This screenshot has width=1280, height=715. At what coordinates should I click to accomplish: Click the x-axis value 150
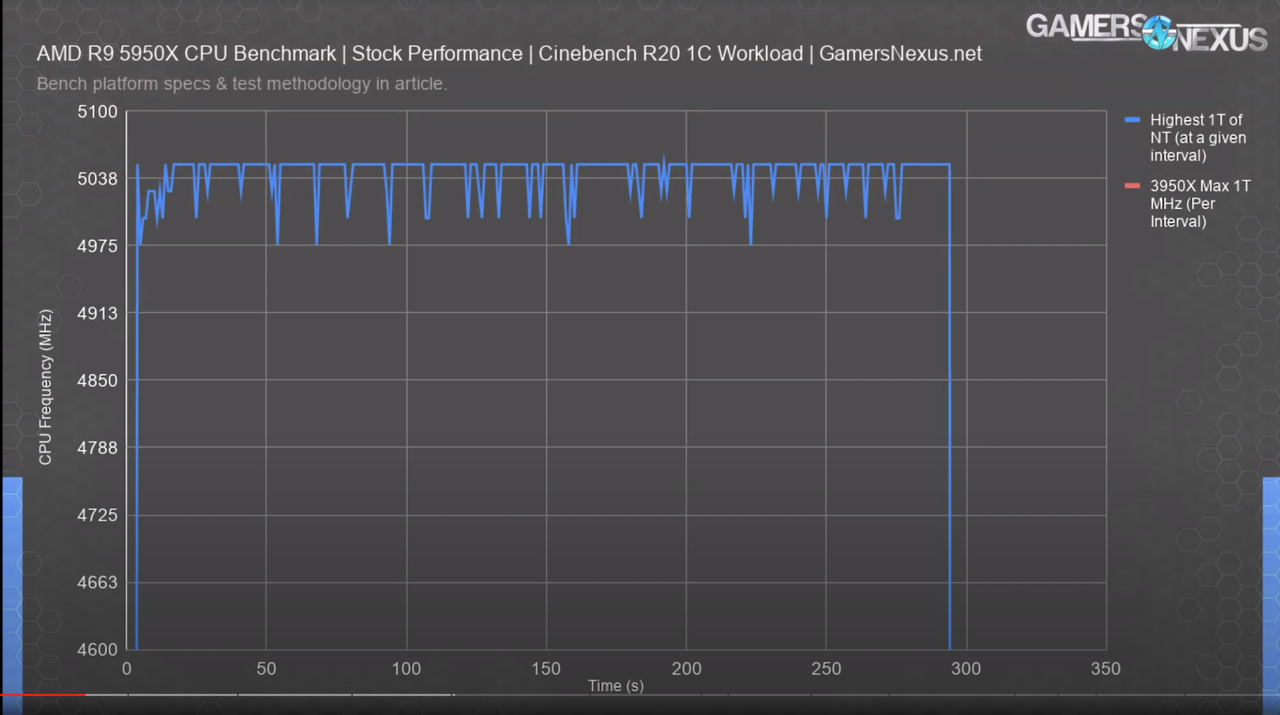(x=546, y=668)
